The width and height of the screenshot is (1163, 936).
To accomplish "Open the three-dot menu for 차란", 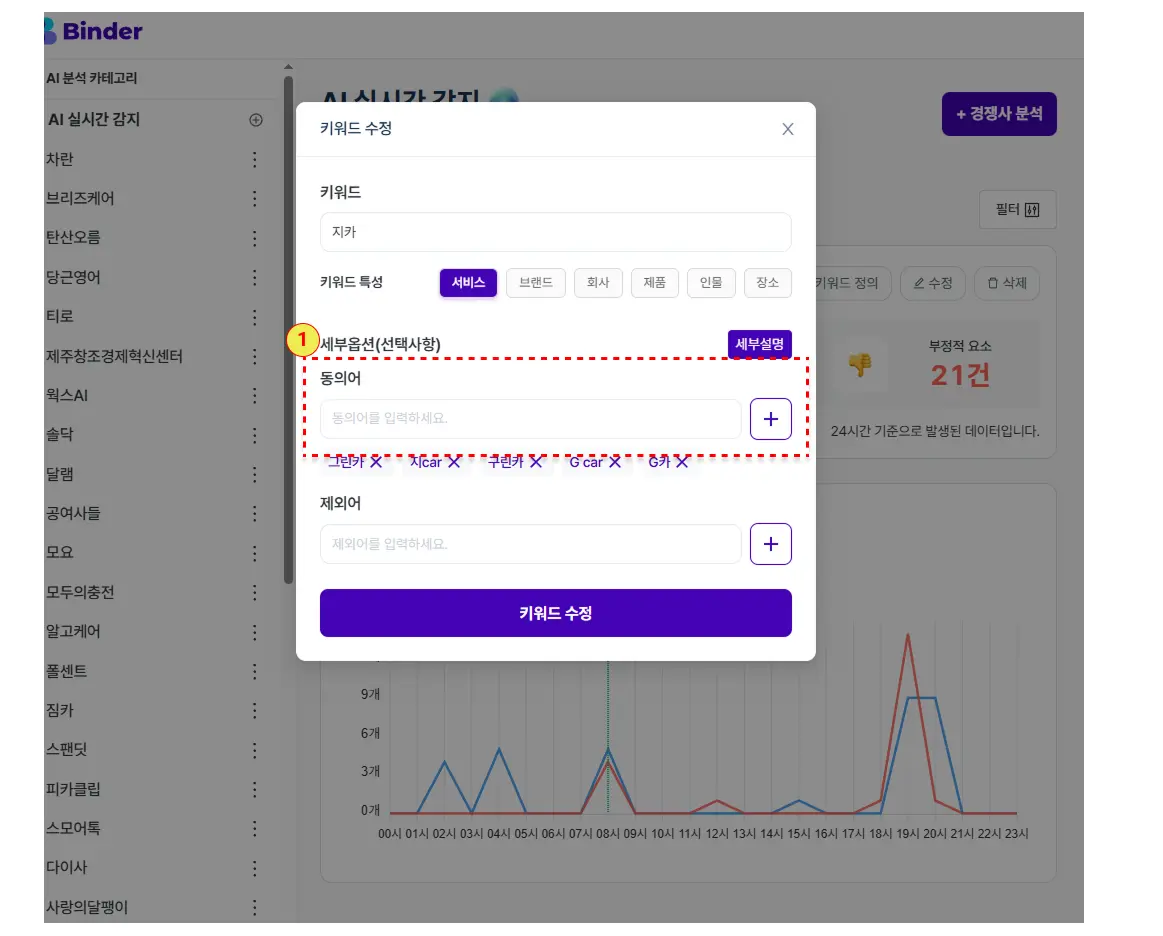I will (x=254, y=160).
